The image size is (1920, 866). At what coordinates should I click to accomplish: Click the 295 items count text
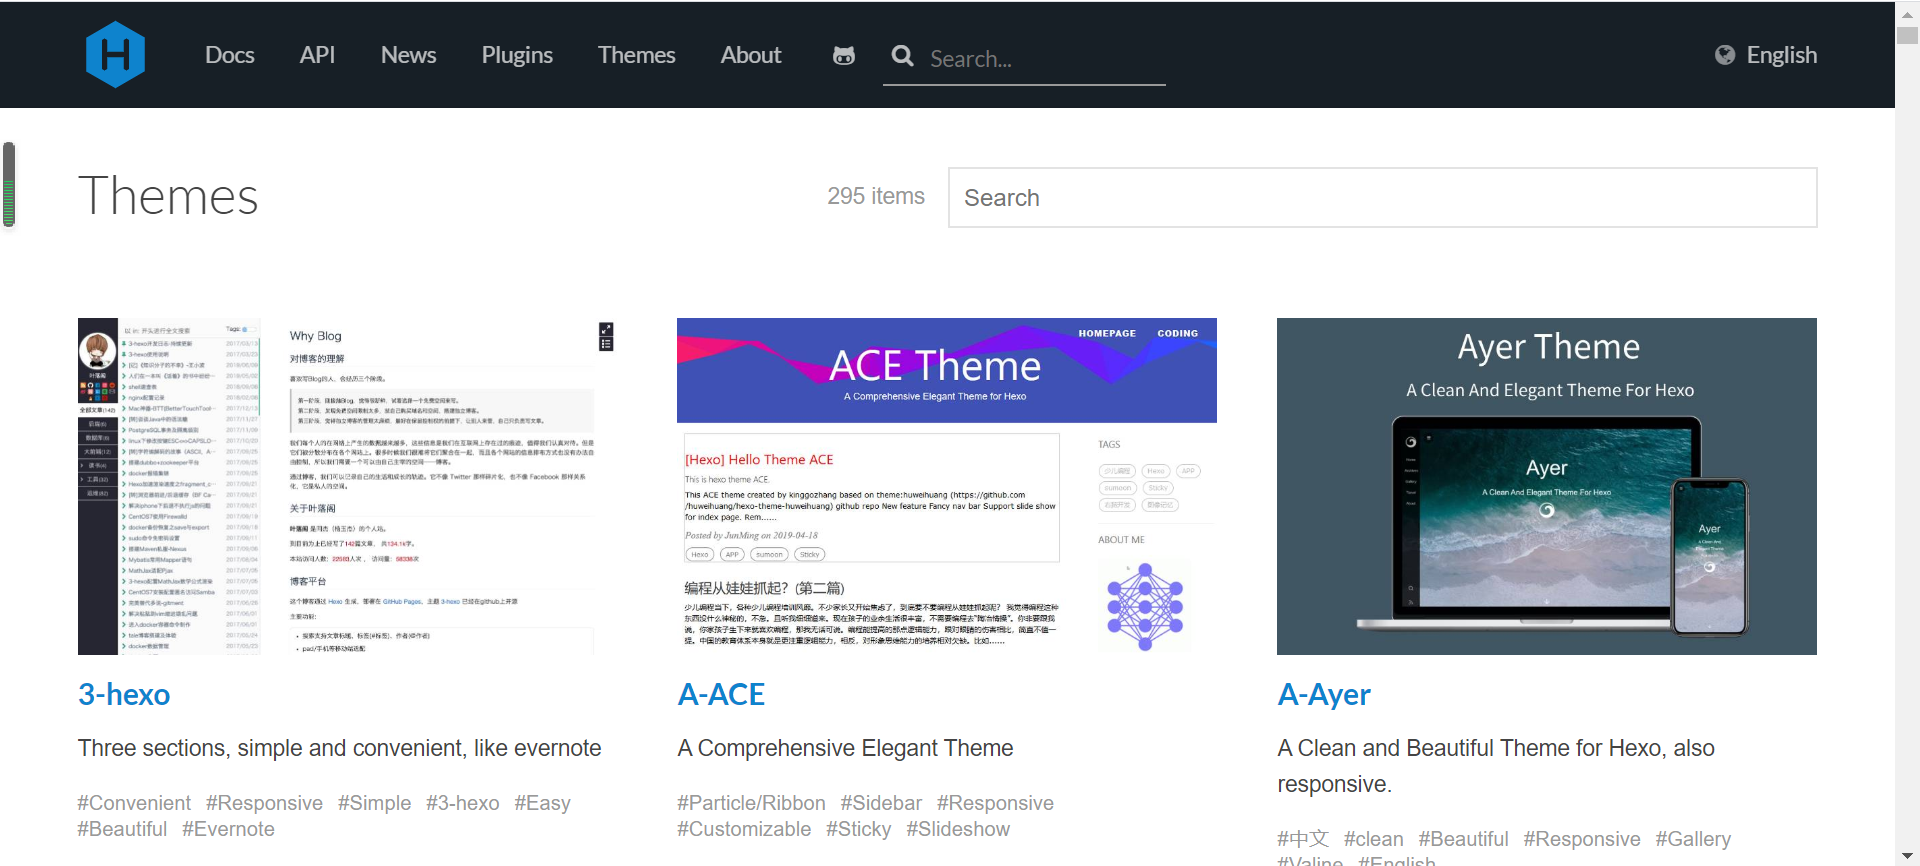click(876, 196)
